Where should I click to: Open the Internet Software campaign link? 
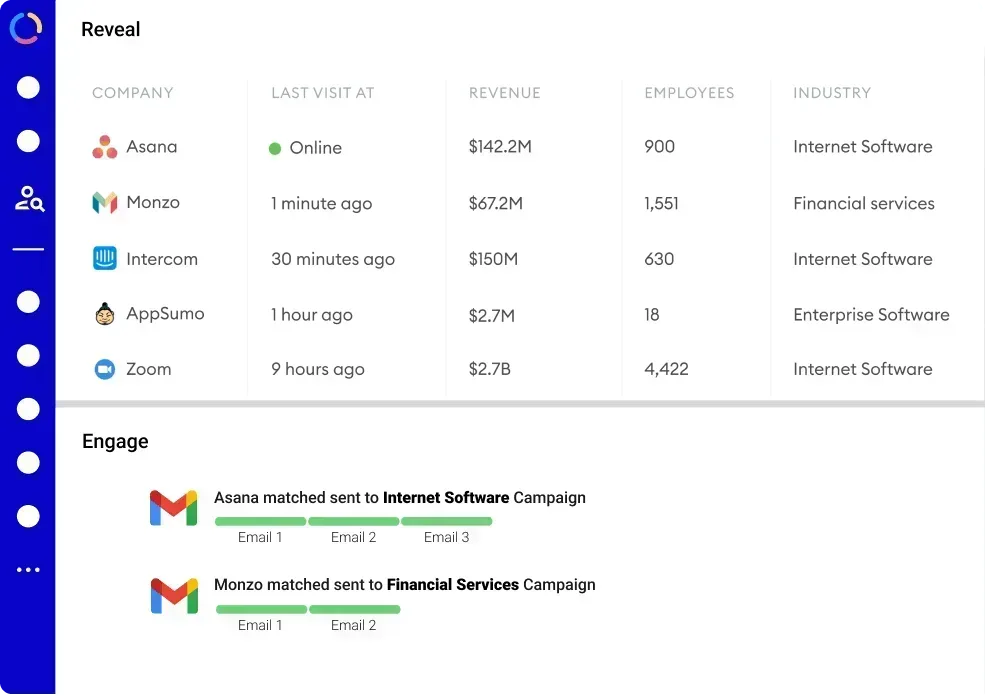pos(446,497)
